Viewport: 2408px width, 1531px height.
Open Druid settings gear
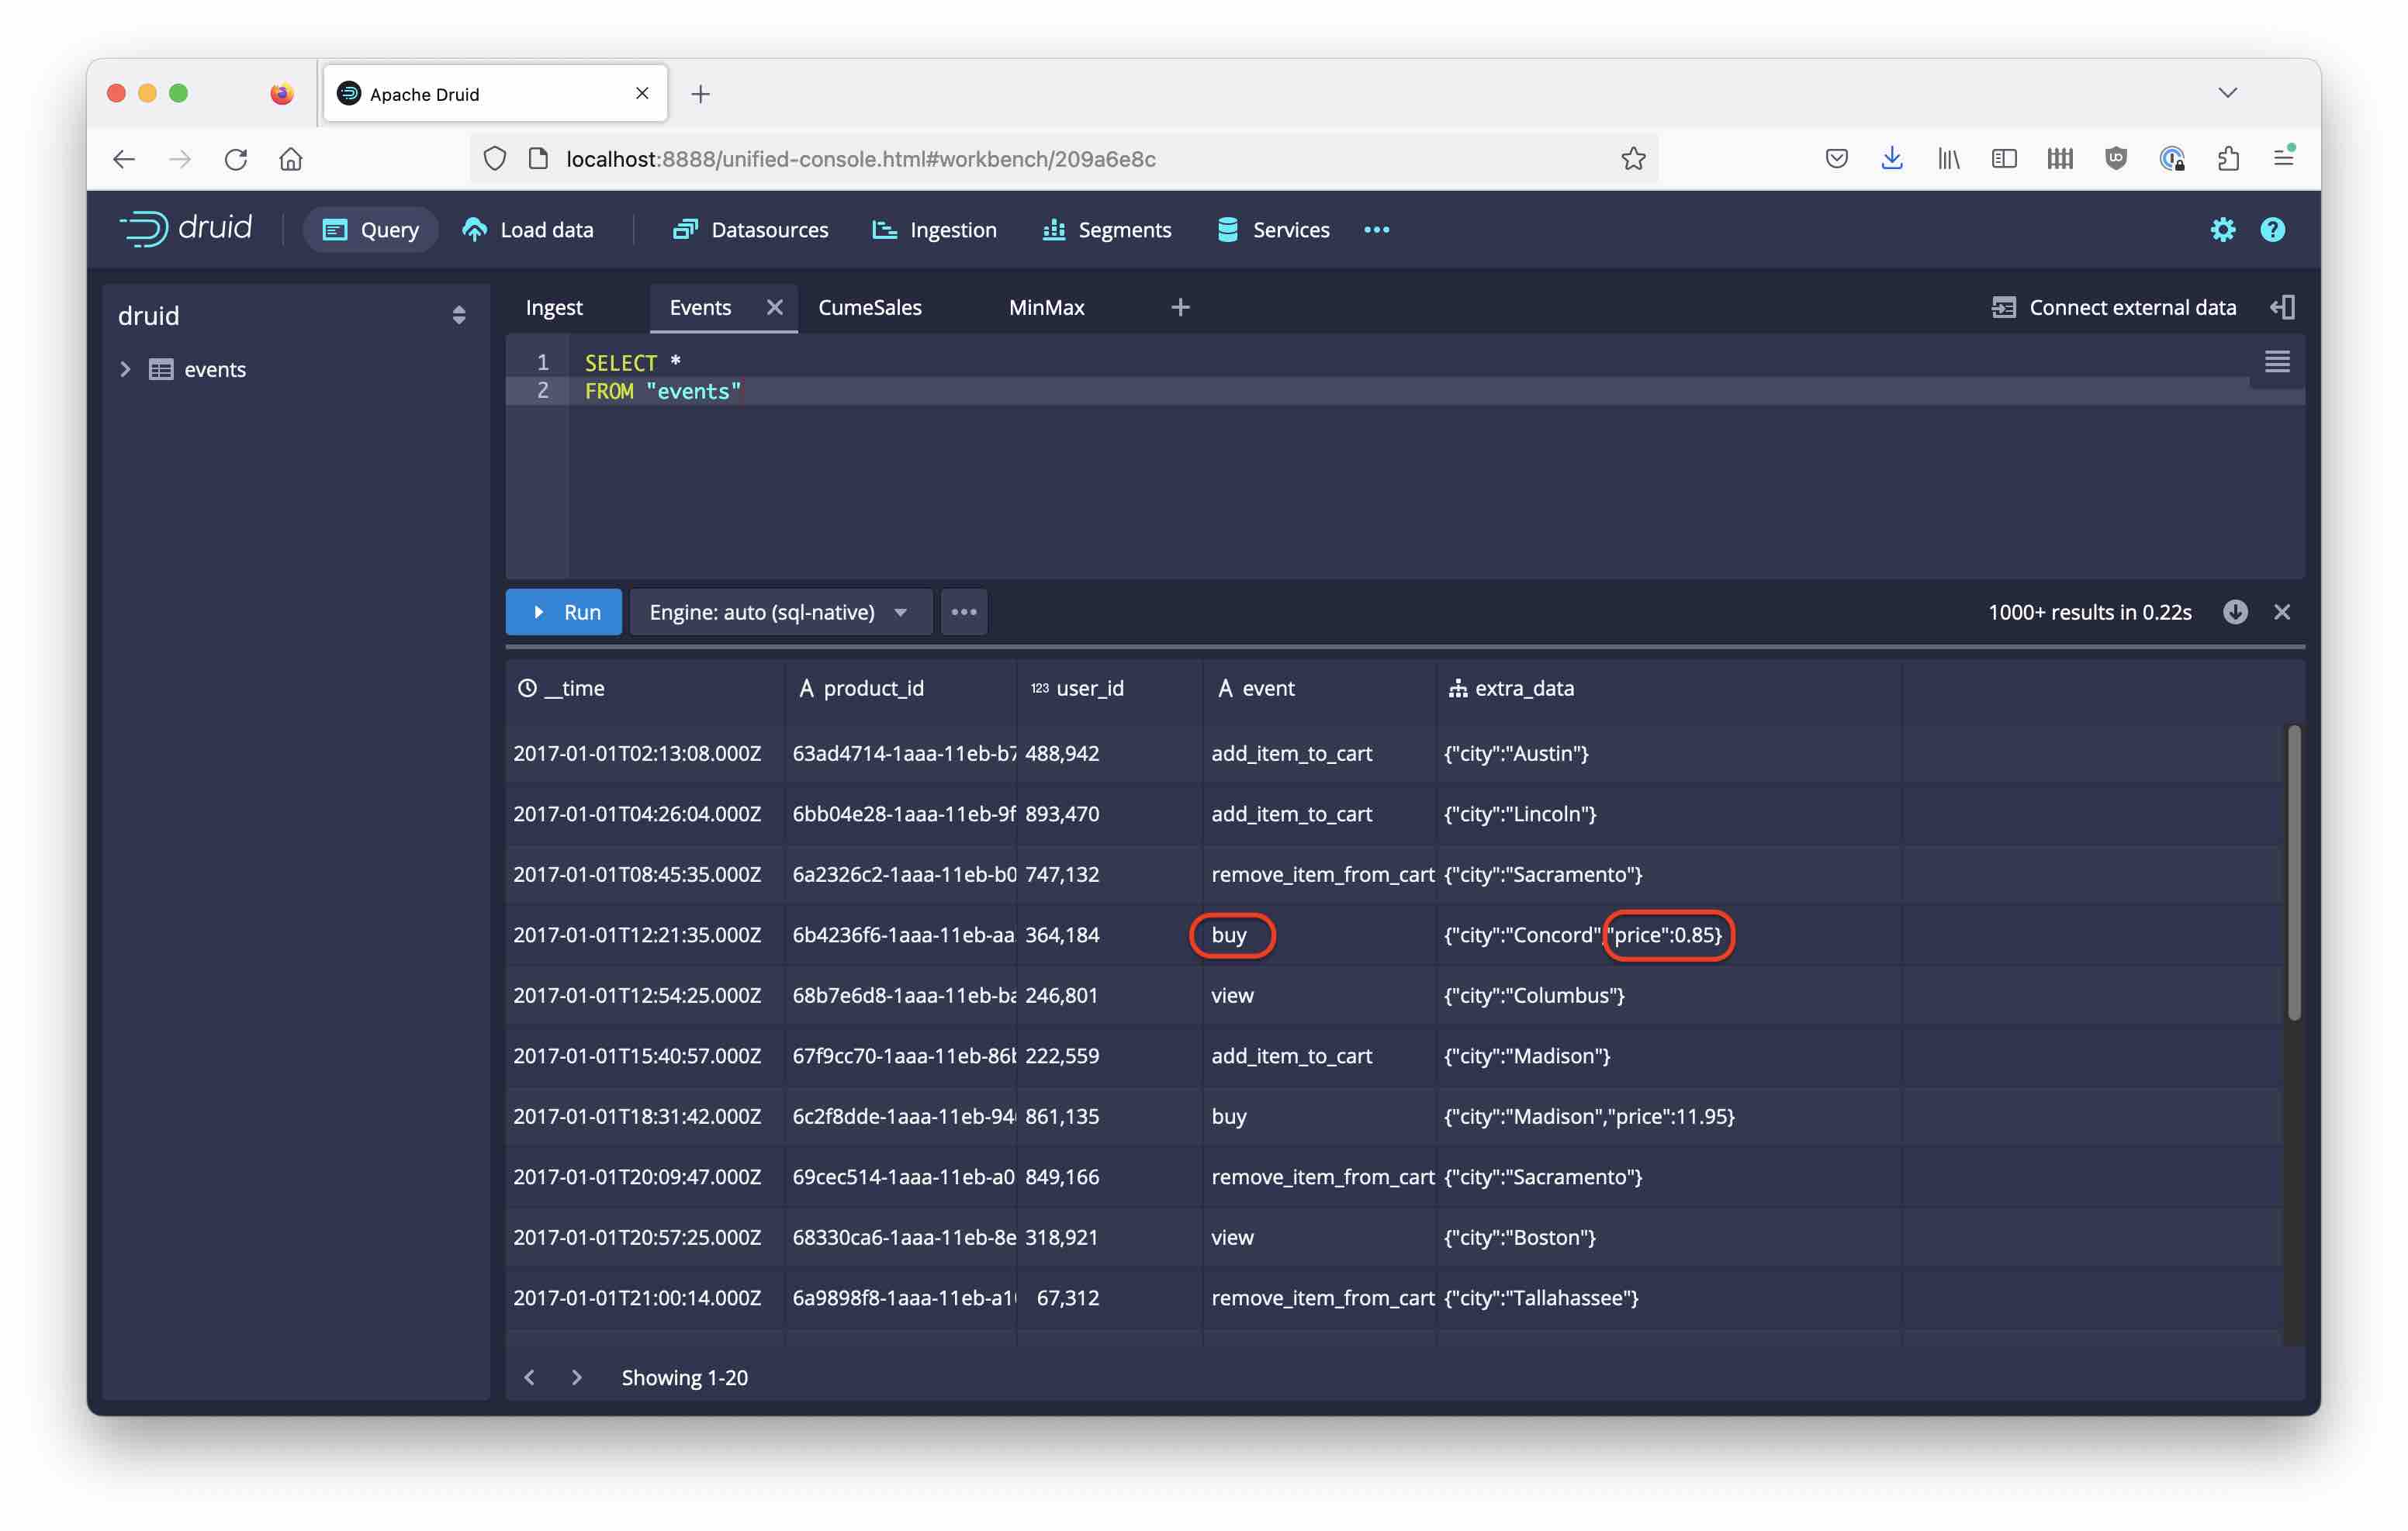2223,229
